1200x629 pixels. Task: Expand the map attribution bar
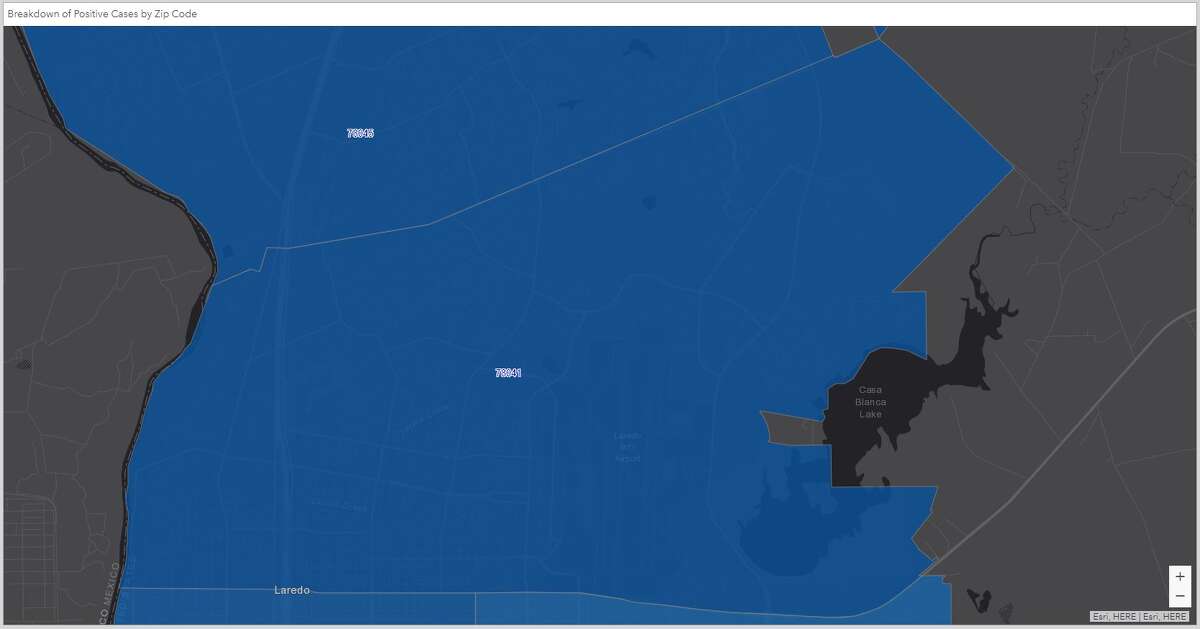coord(1140,617)
